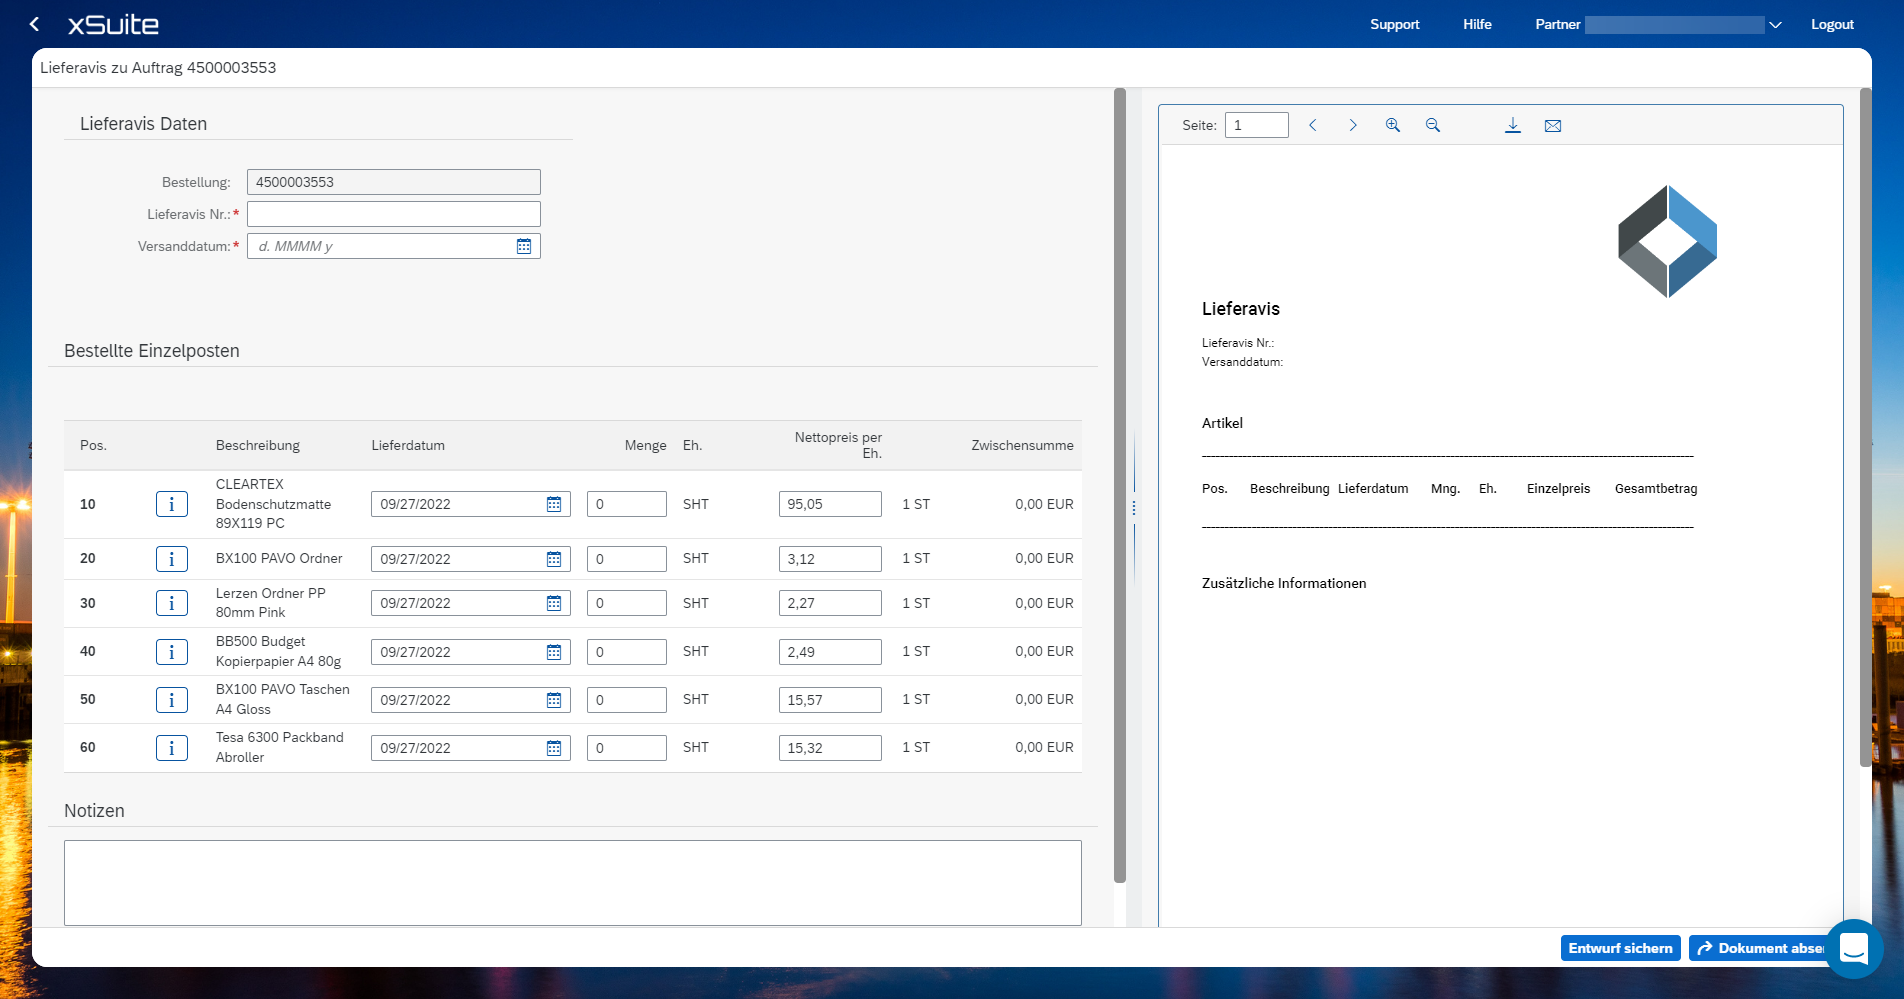Open the chat assistant bubble
Image resolution: width=1904 pixels, height=999 pixels.
[x=1853, y=948]
